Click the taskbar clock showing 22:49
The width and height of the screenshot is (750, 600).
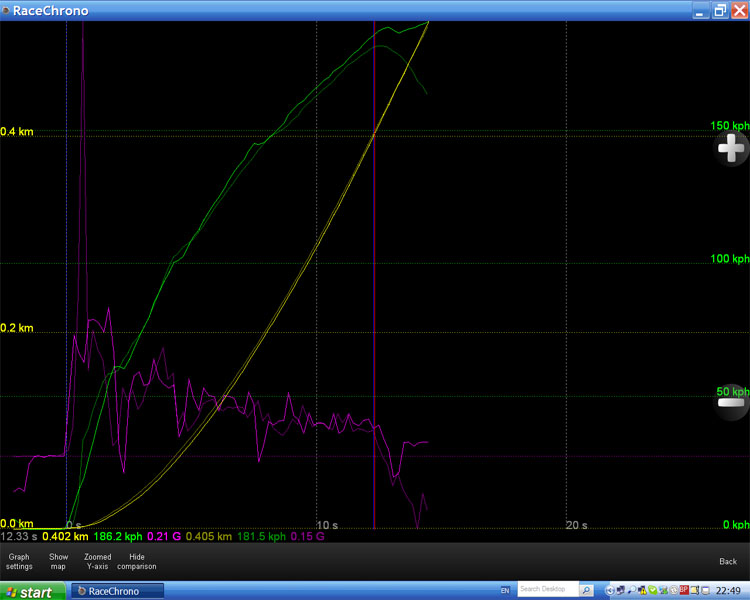click(x=727, y=590)
